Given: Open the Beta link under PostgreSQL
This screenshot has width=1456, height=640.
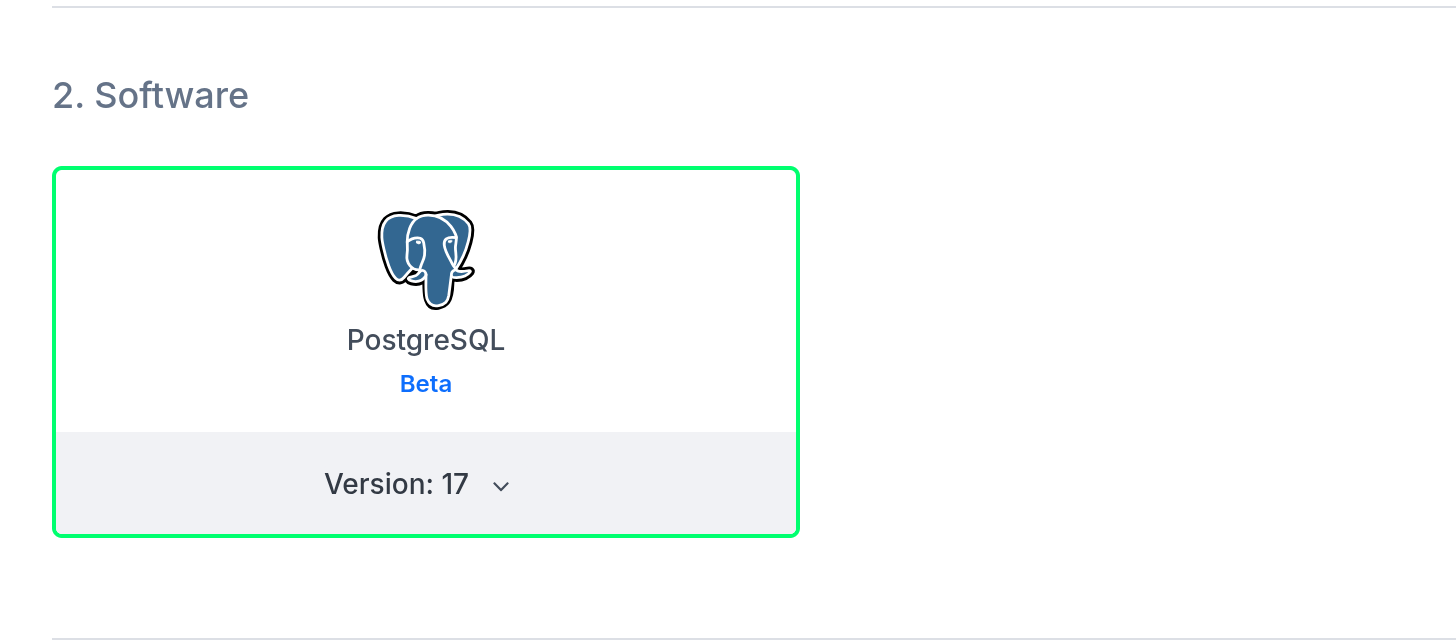Looking at the screenshot, I should [425, 384].
